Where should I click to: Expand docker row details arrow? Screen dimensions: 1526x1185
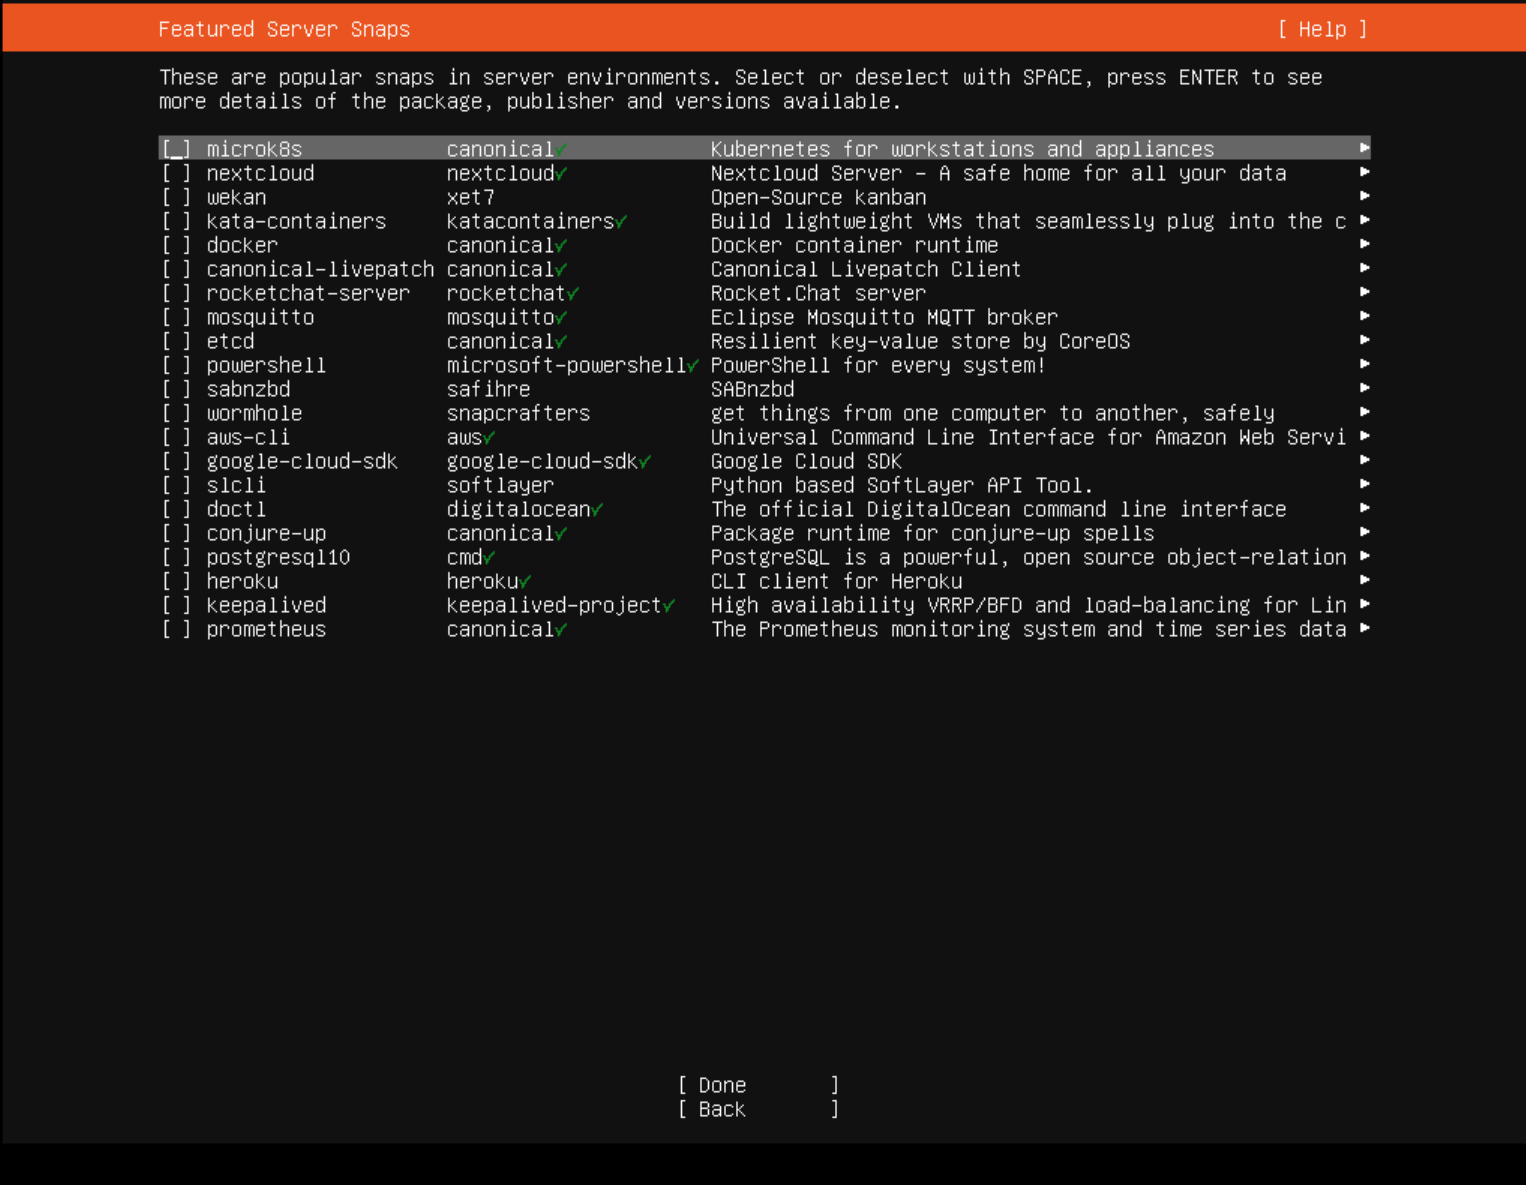click(x=1364, y=244)
